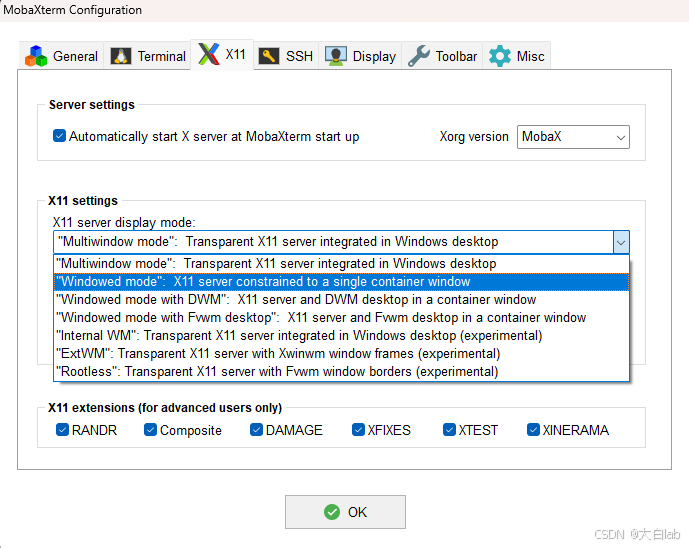Click the key SSH tab icon
The image size is (689, 548).
click(269, 56)
